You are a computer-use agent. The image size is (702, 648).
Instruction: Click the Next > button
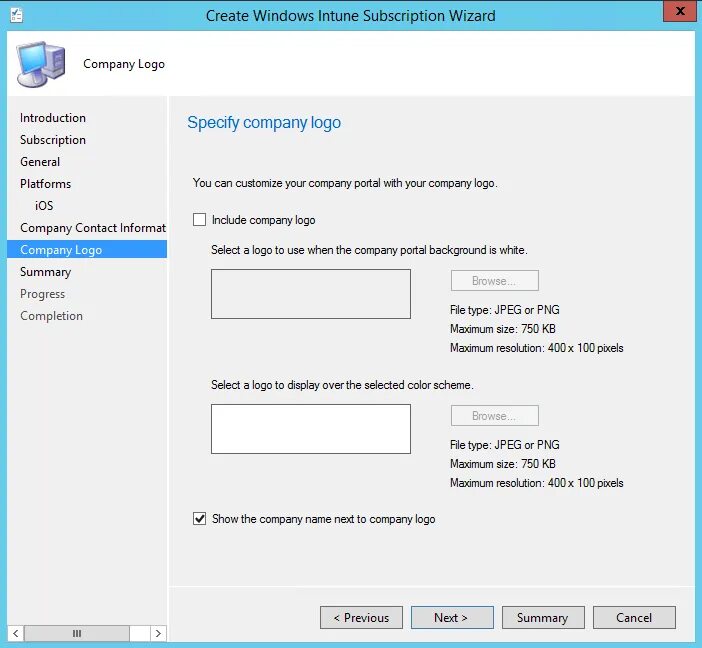452,618
